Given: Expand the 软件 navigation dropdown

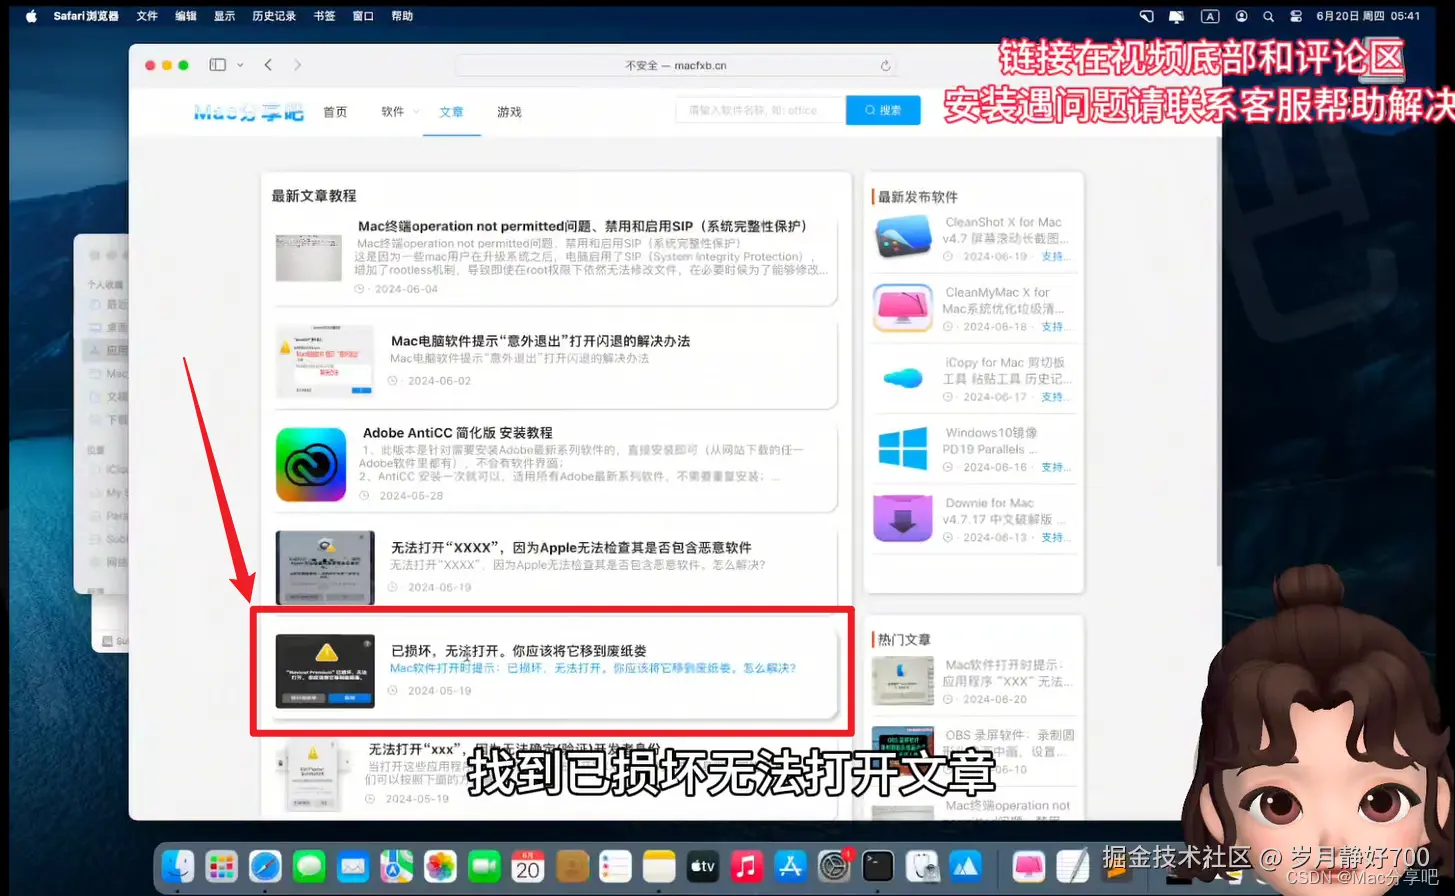Looking at the screenshot, I should (x=397, y=112).
